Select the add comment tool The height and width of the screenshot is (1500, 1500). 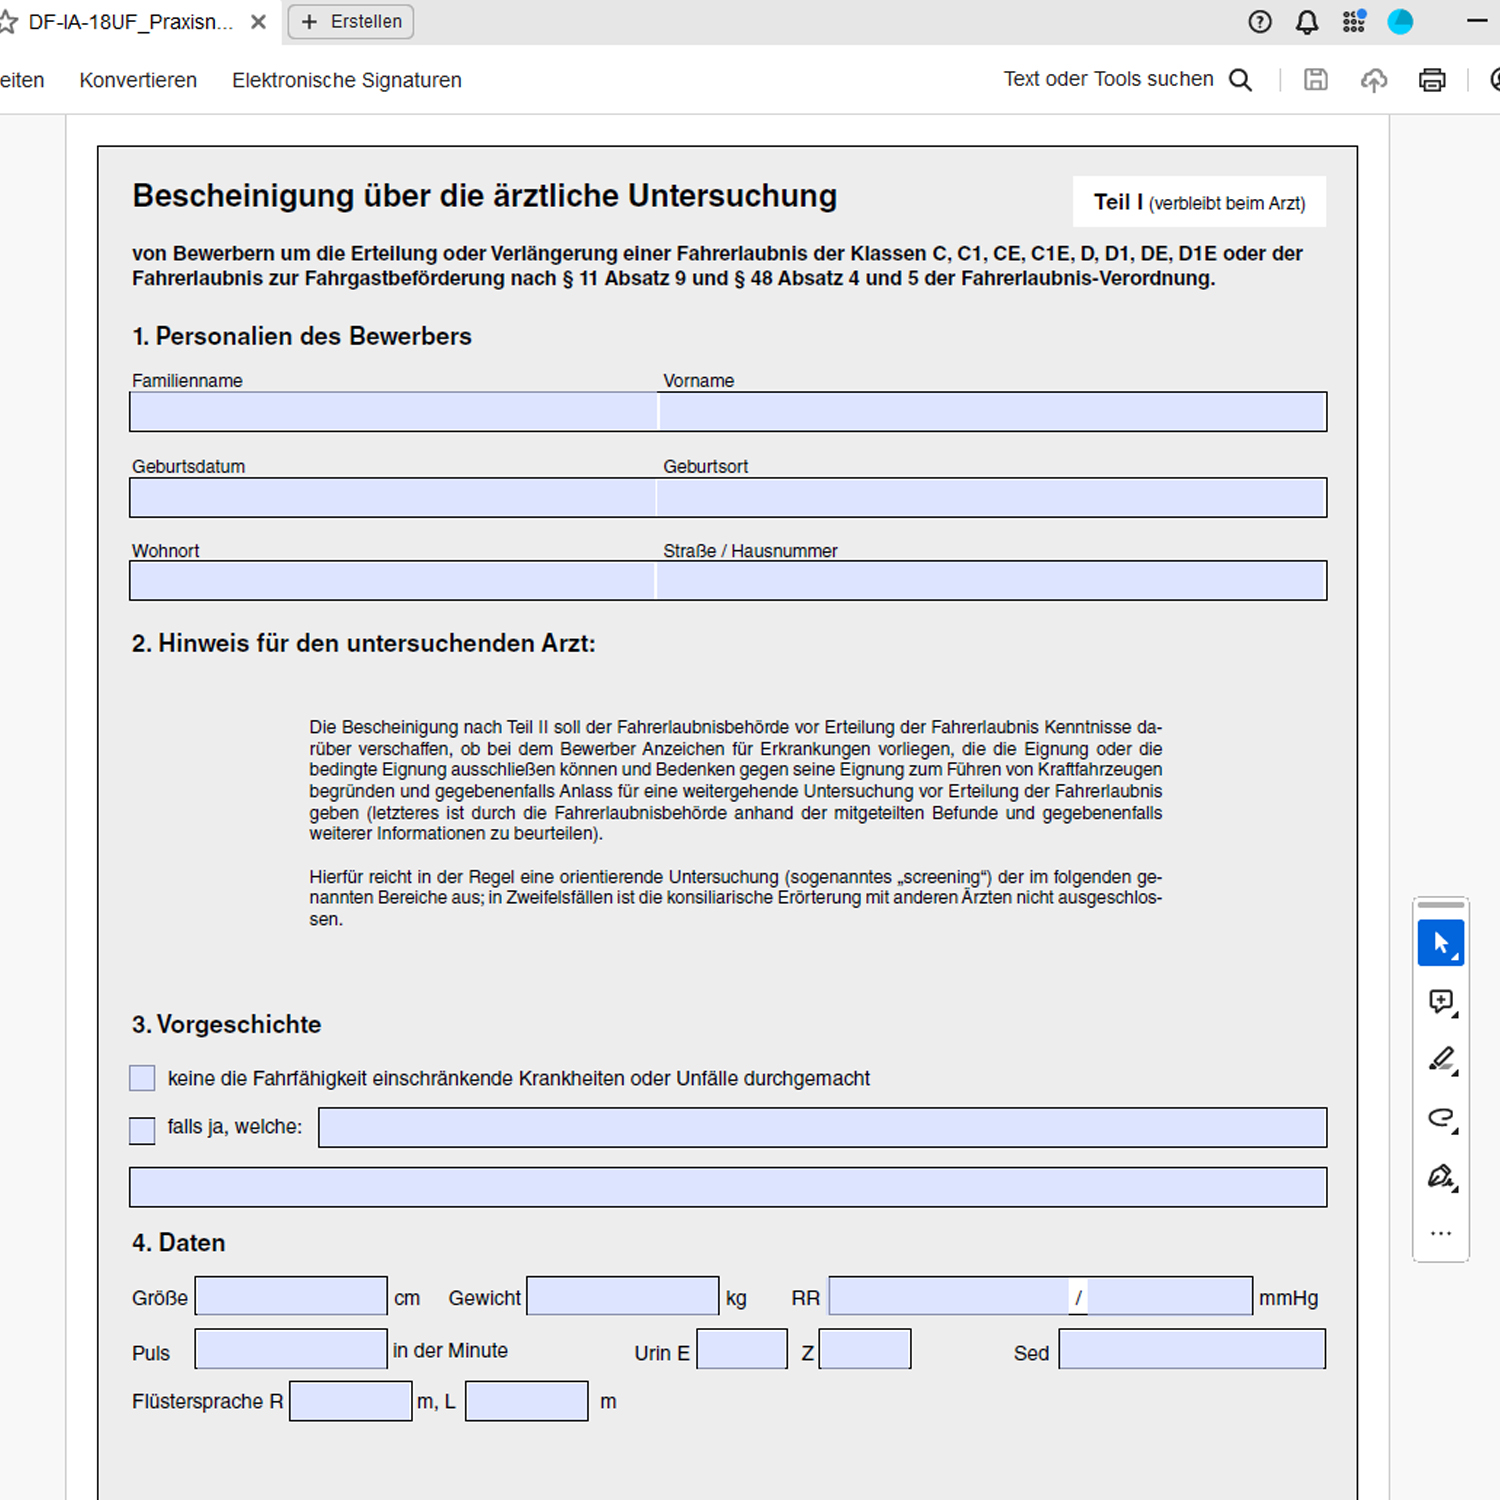pyautogui.click(x=1441, y=1001)
